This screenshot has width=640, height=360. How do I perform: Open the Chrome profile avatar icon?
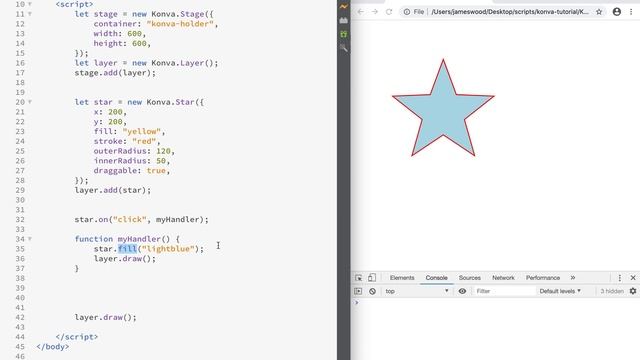click(617, 12)
